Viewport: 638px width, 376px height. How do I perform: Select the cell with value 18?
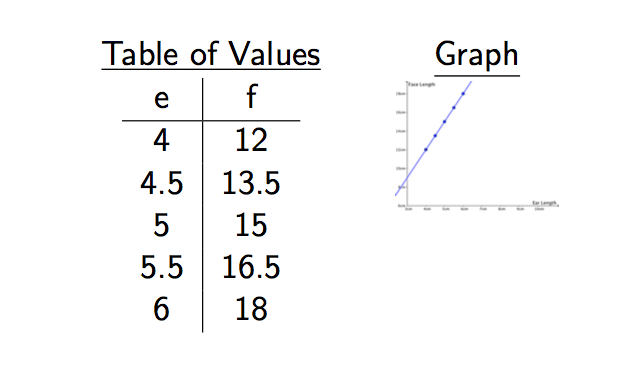[x=251, y=310]
